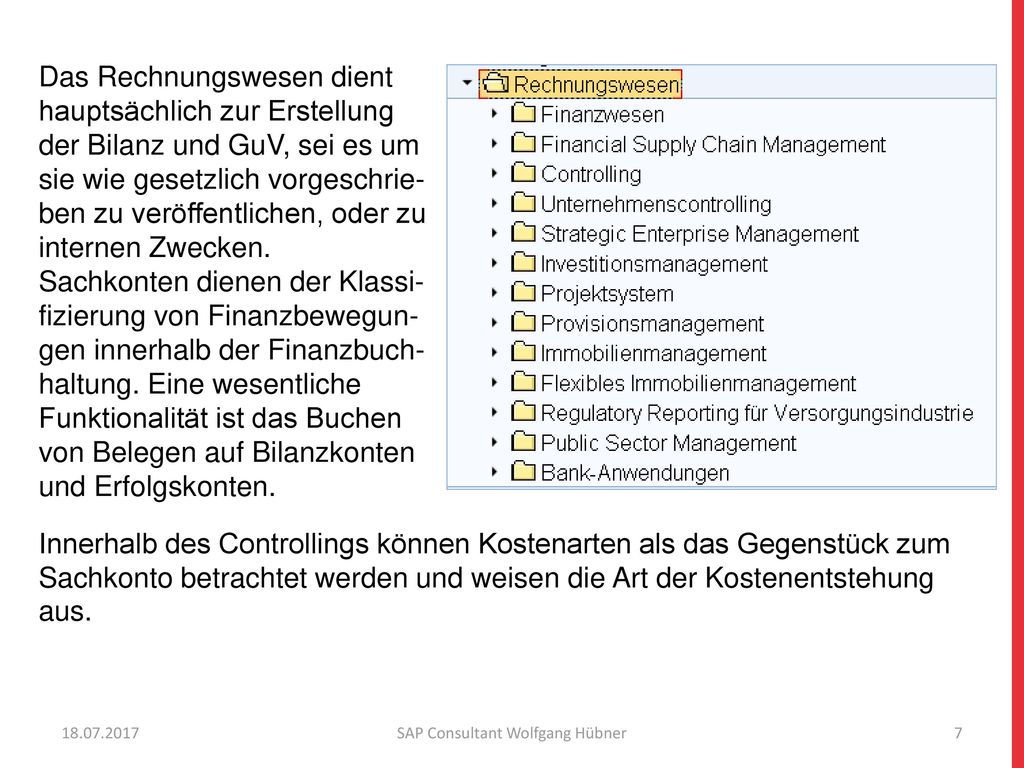Collapse the Rechnungswesen tree node arrow
Viewport: 1024px width, 768px height.
(x=466, y=83)
